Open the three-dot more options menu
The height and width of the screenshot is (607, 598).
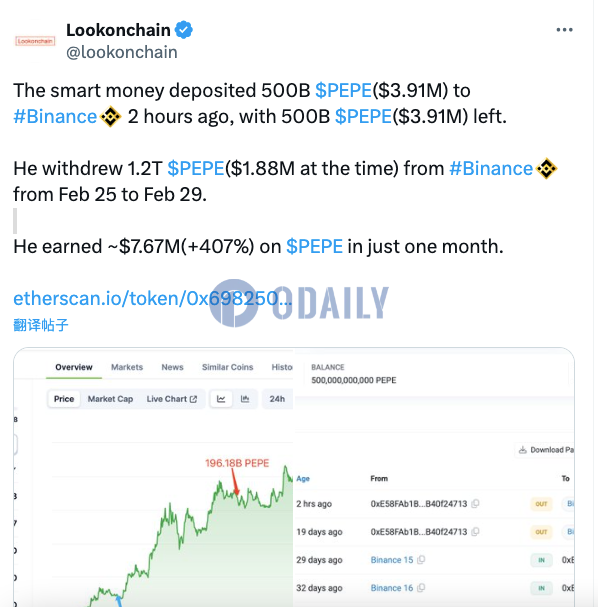coord(564,30)
